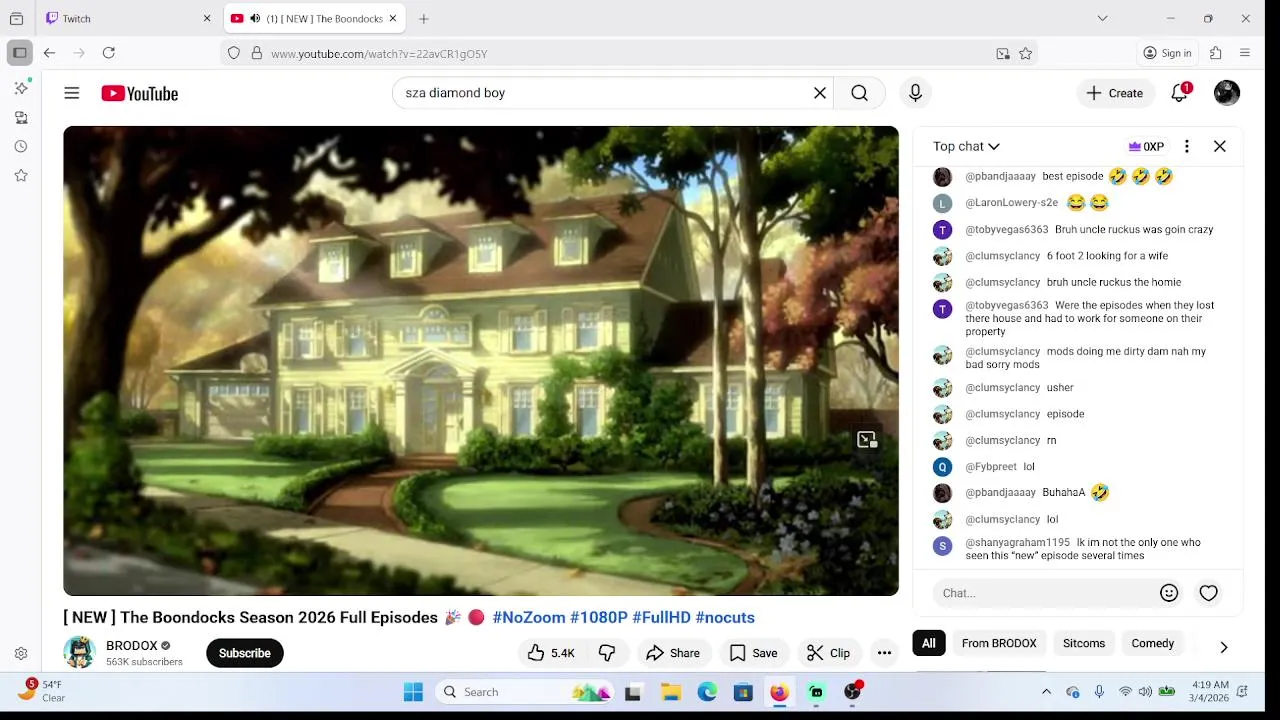Close the Twitch tab
The image size is (1280, 720).
[207, 18]
